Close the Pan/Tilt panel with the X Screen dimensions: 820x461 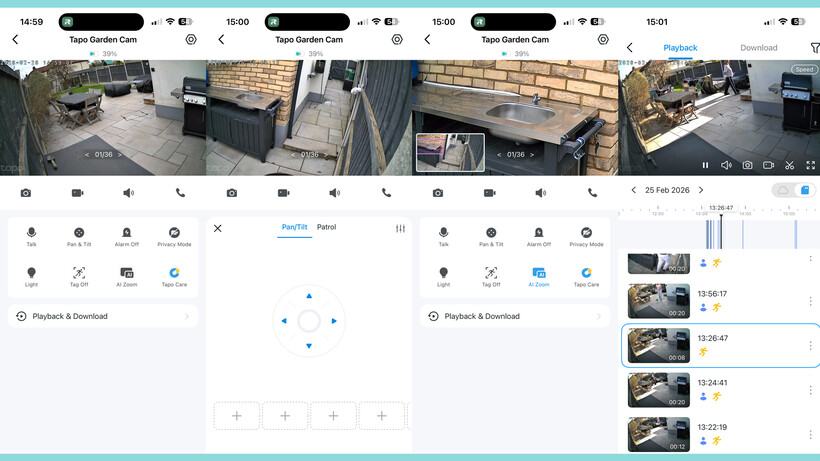click(x=218, y=228)
